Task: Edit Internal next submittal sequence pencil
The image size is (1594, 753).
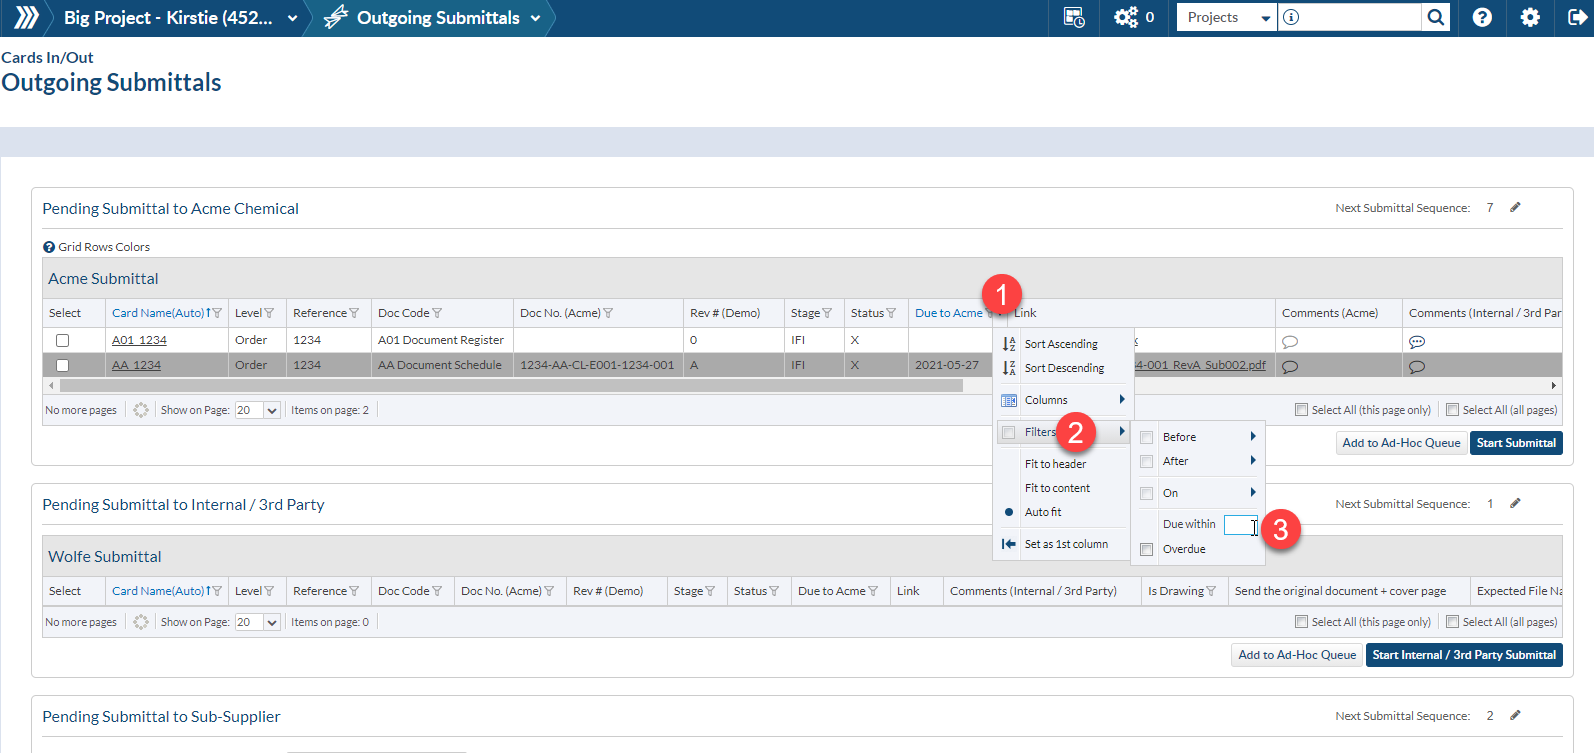Action: click(1515, 503)
